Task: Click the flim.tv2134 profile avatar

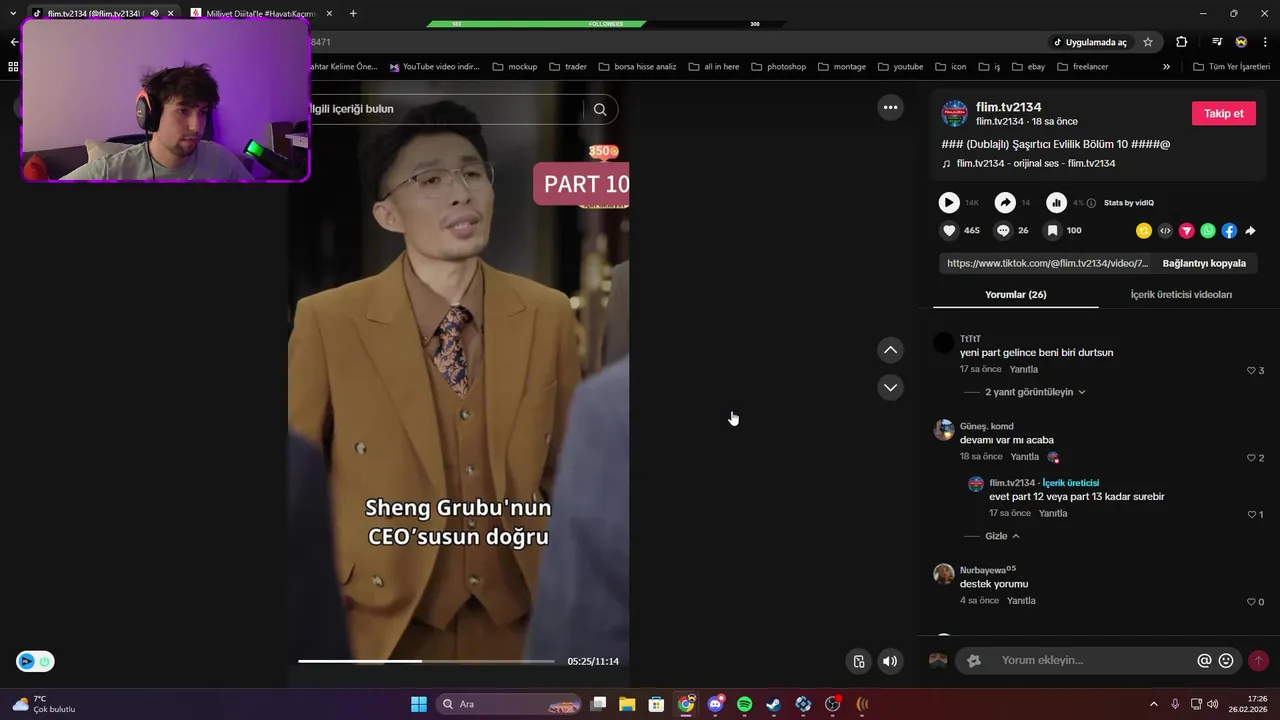Action: coord(955,113)
